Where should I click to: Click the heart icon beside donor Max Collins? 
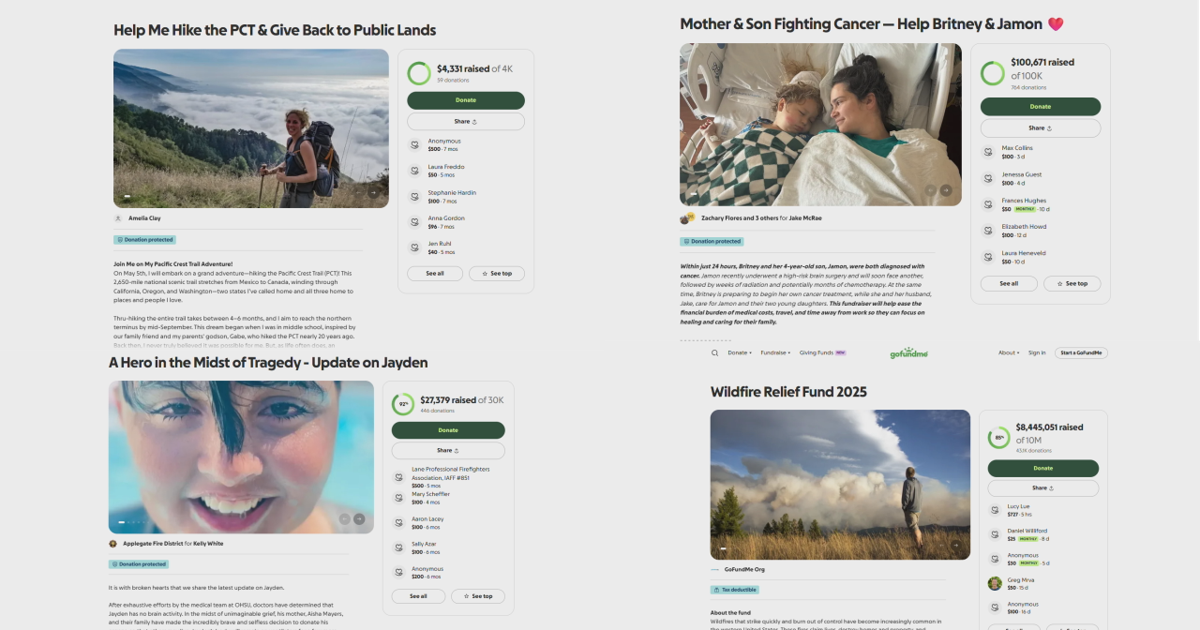[990, 152]
